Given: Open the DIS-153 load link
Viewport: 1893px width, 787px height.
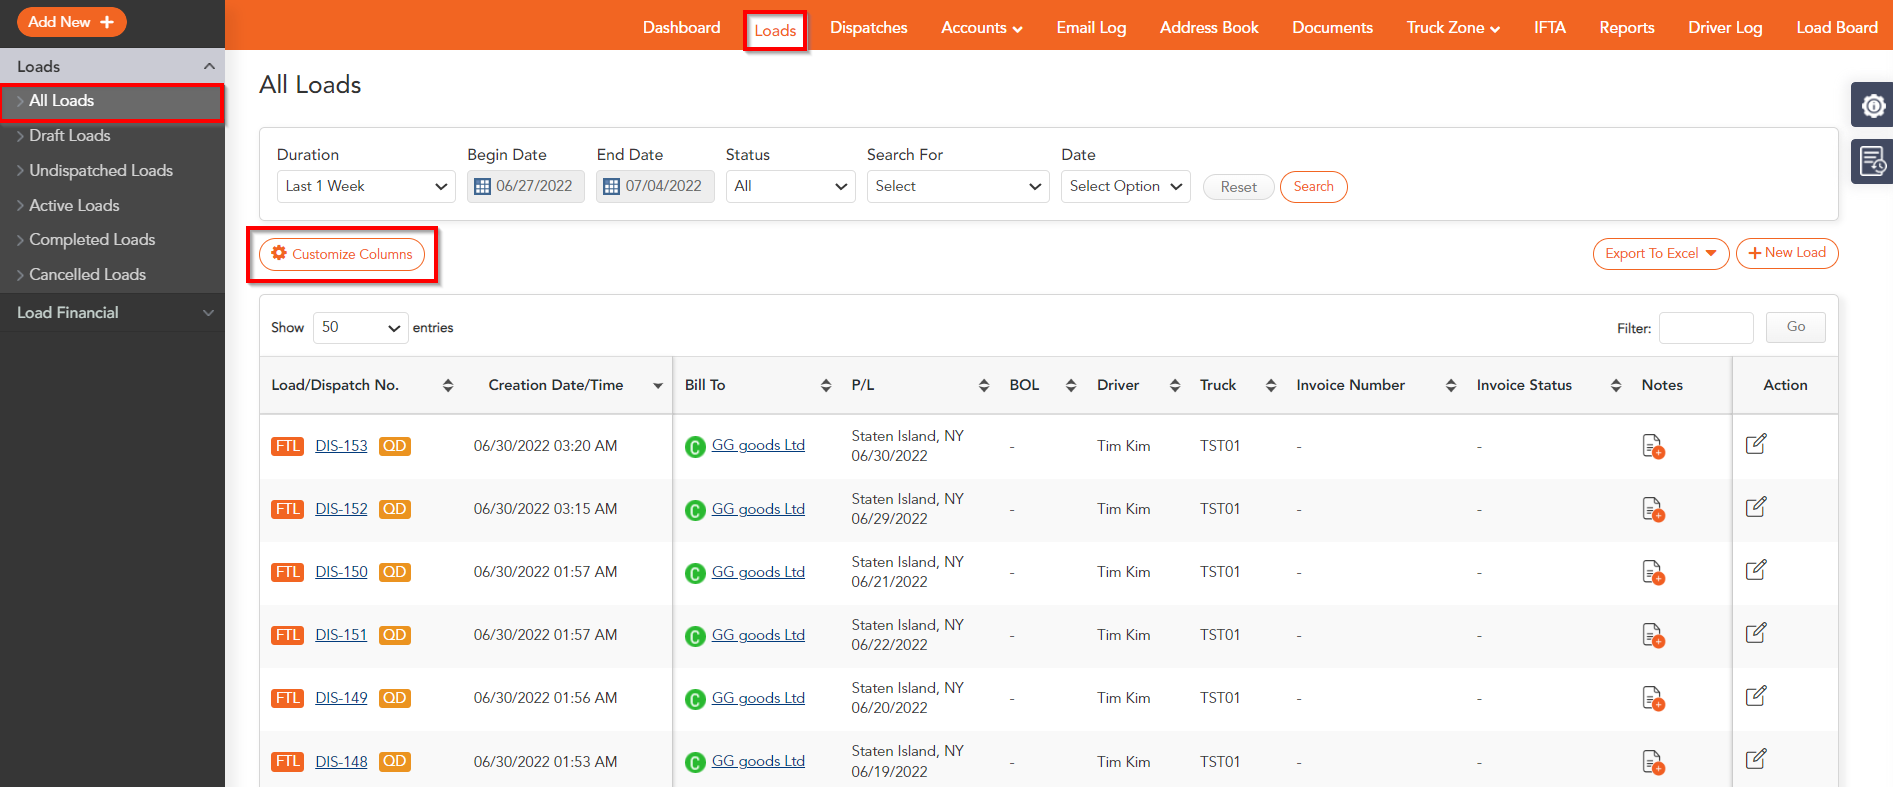Looking at the screenshot, I should pos(341,446).
